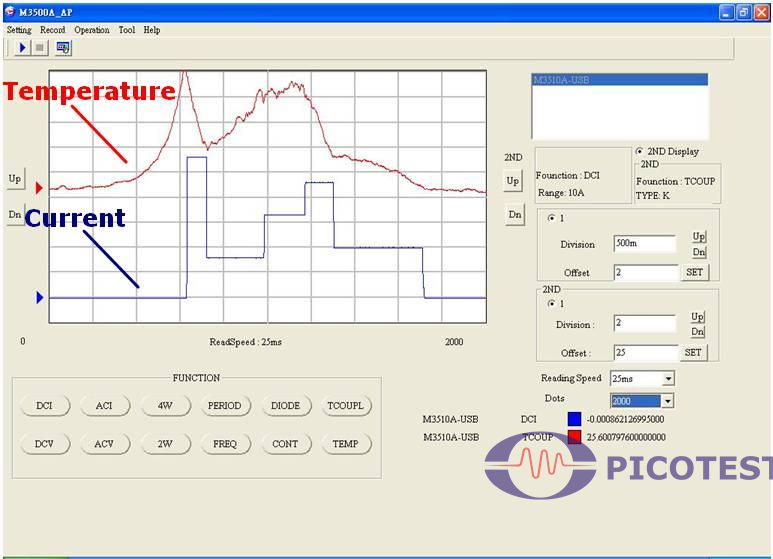Viewport: 773px width, 559px height.
Task: Click the red TCOUP color swatch
Action: (x=574, y=437)
